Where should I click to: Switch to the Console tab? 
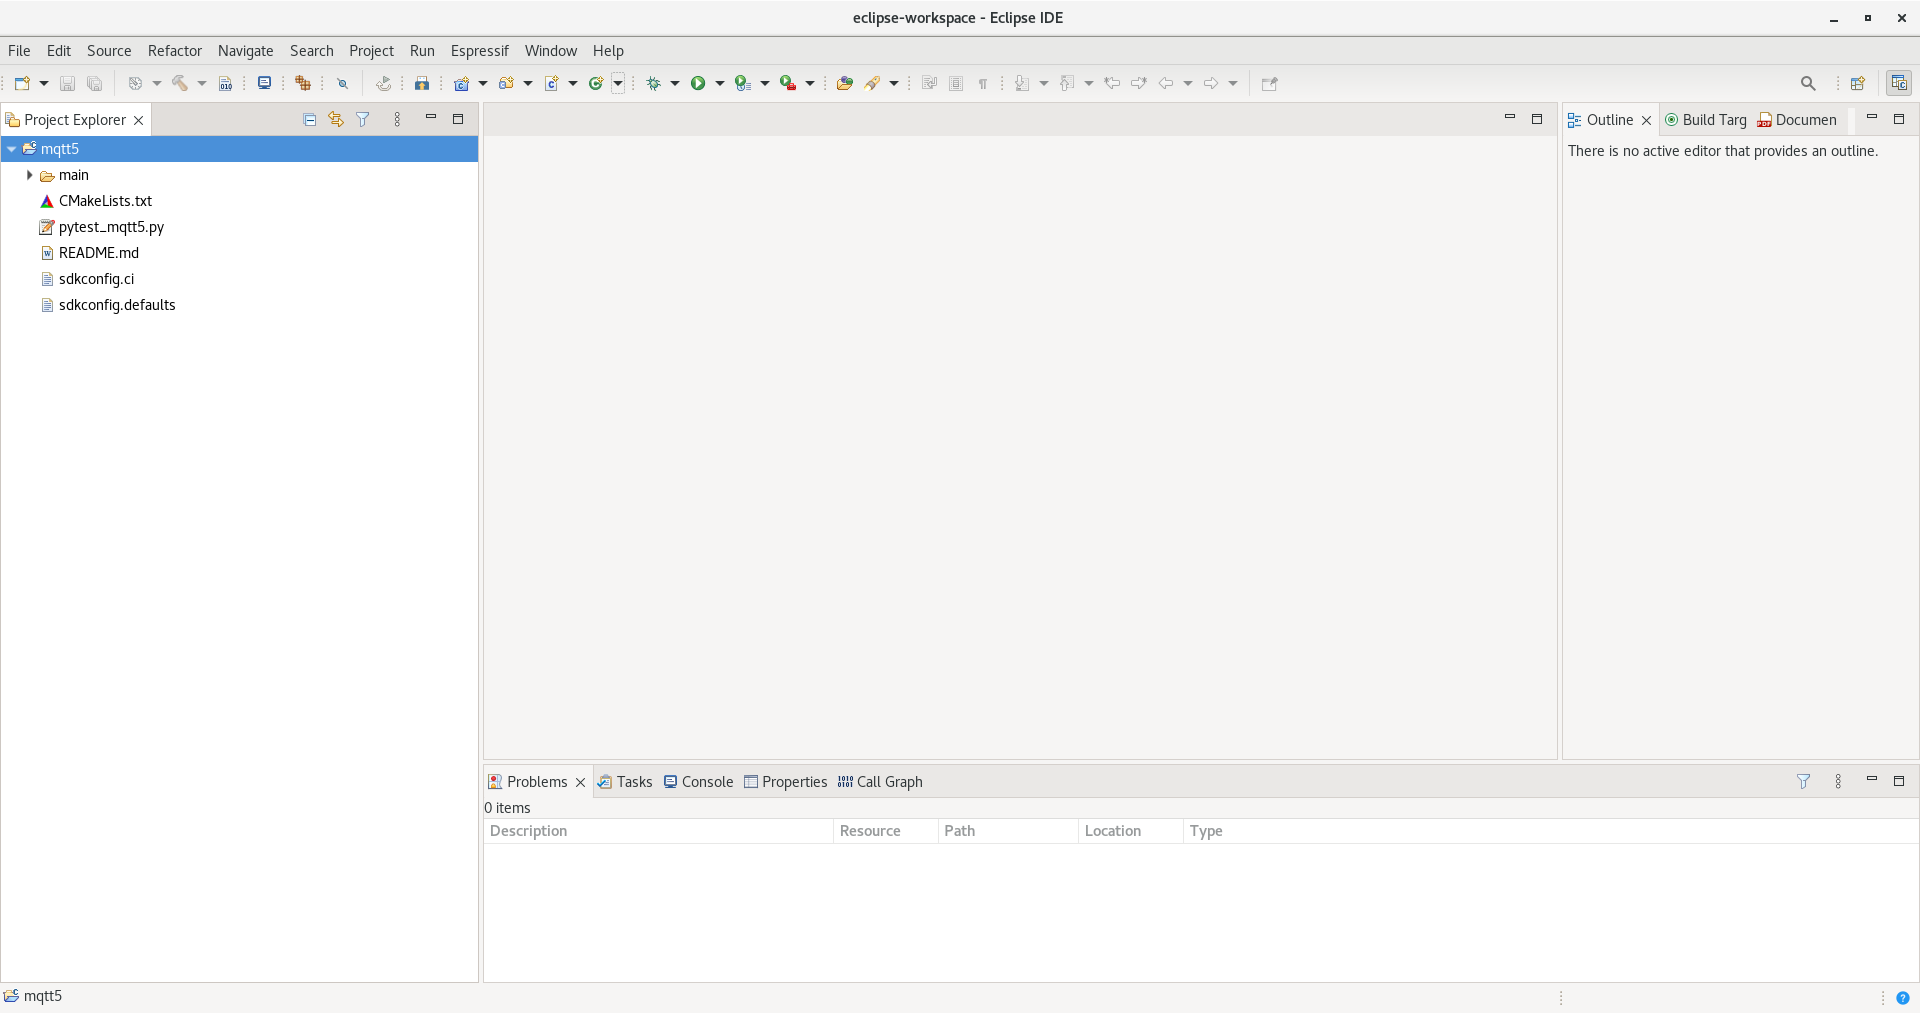pos(698,782)
